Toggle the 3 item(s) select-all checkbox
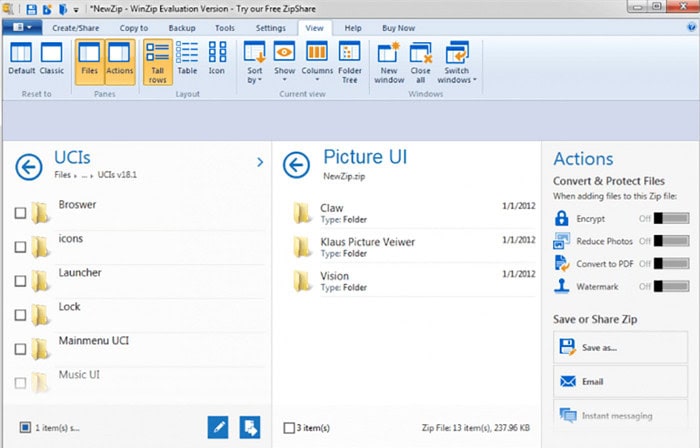This screenshot has width=700, height=448. point(289,427)
